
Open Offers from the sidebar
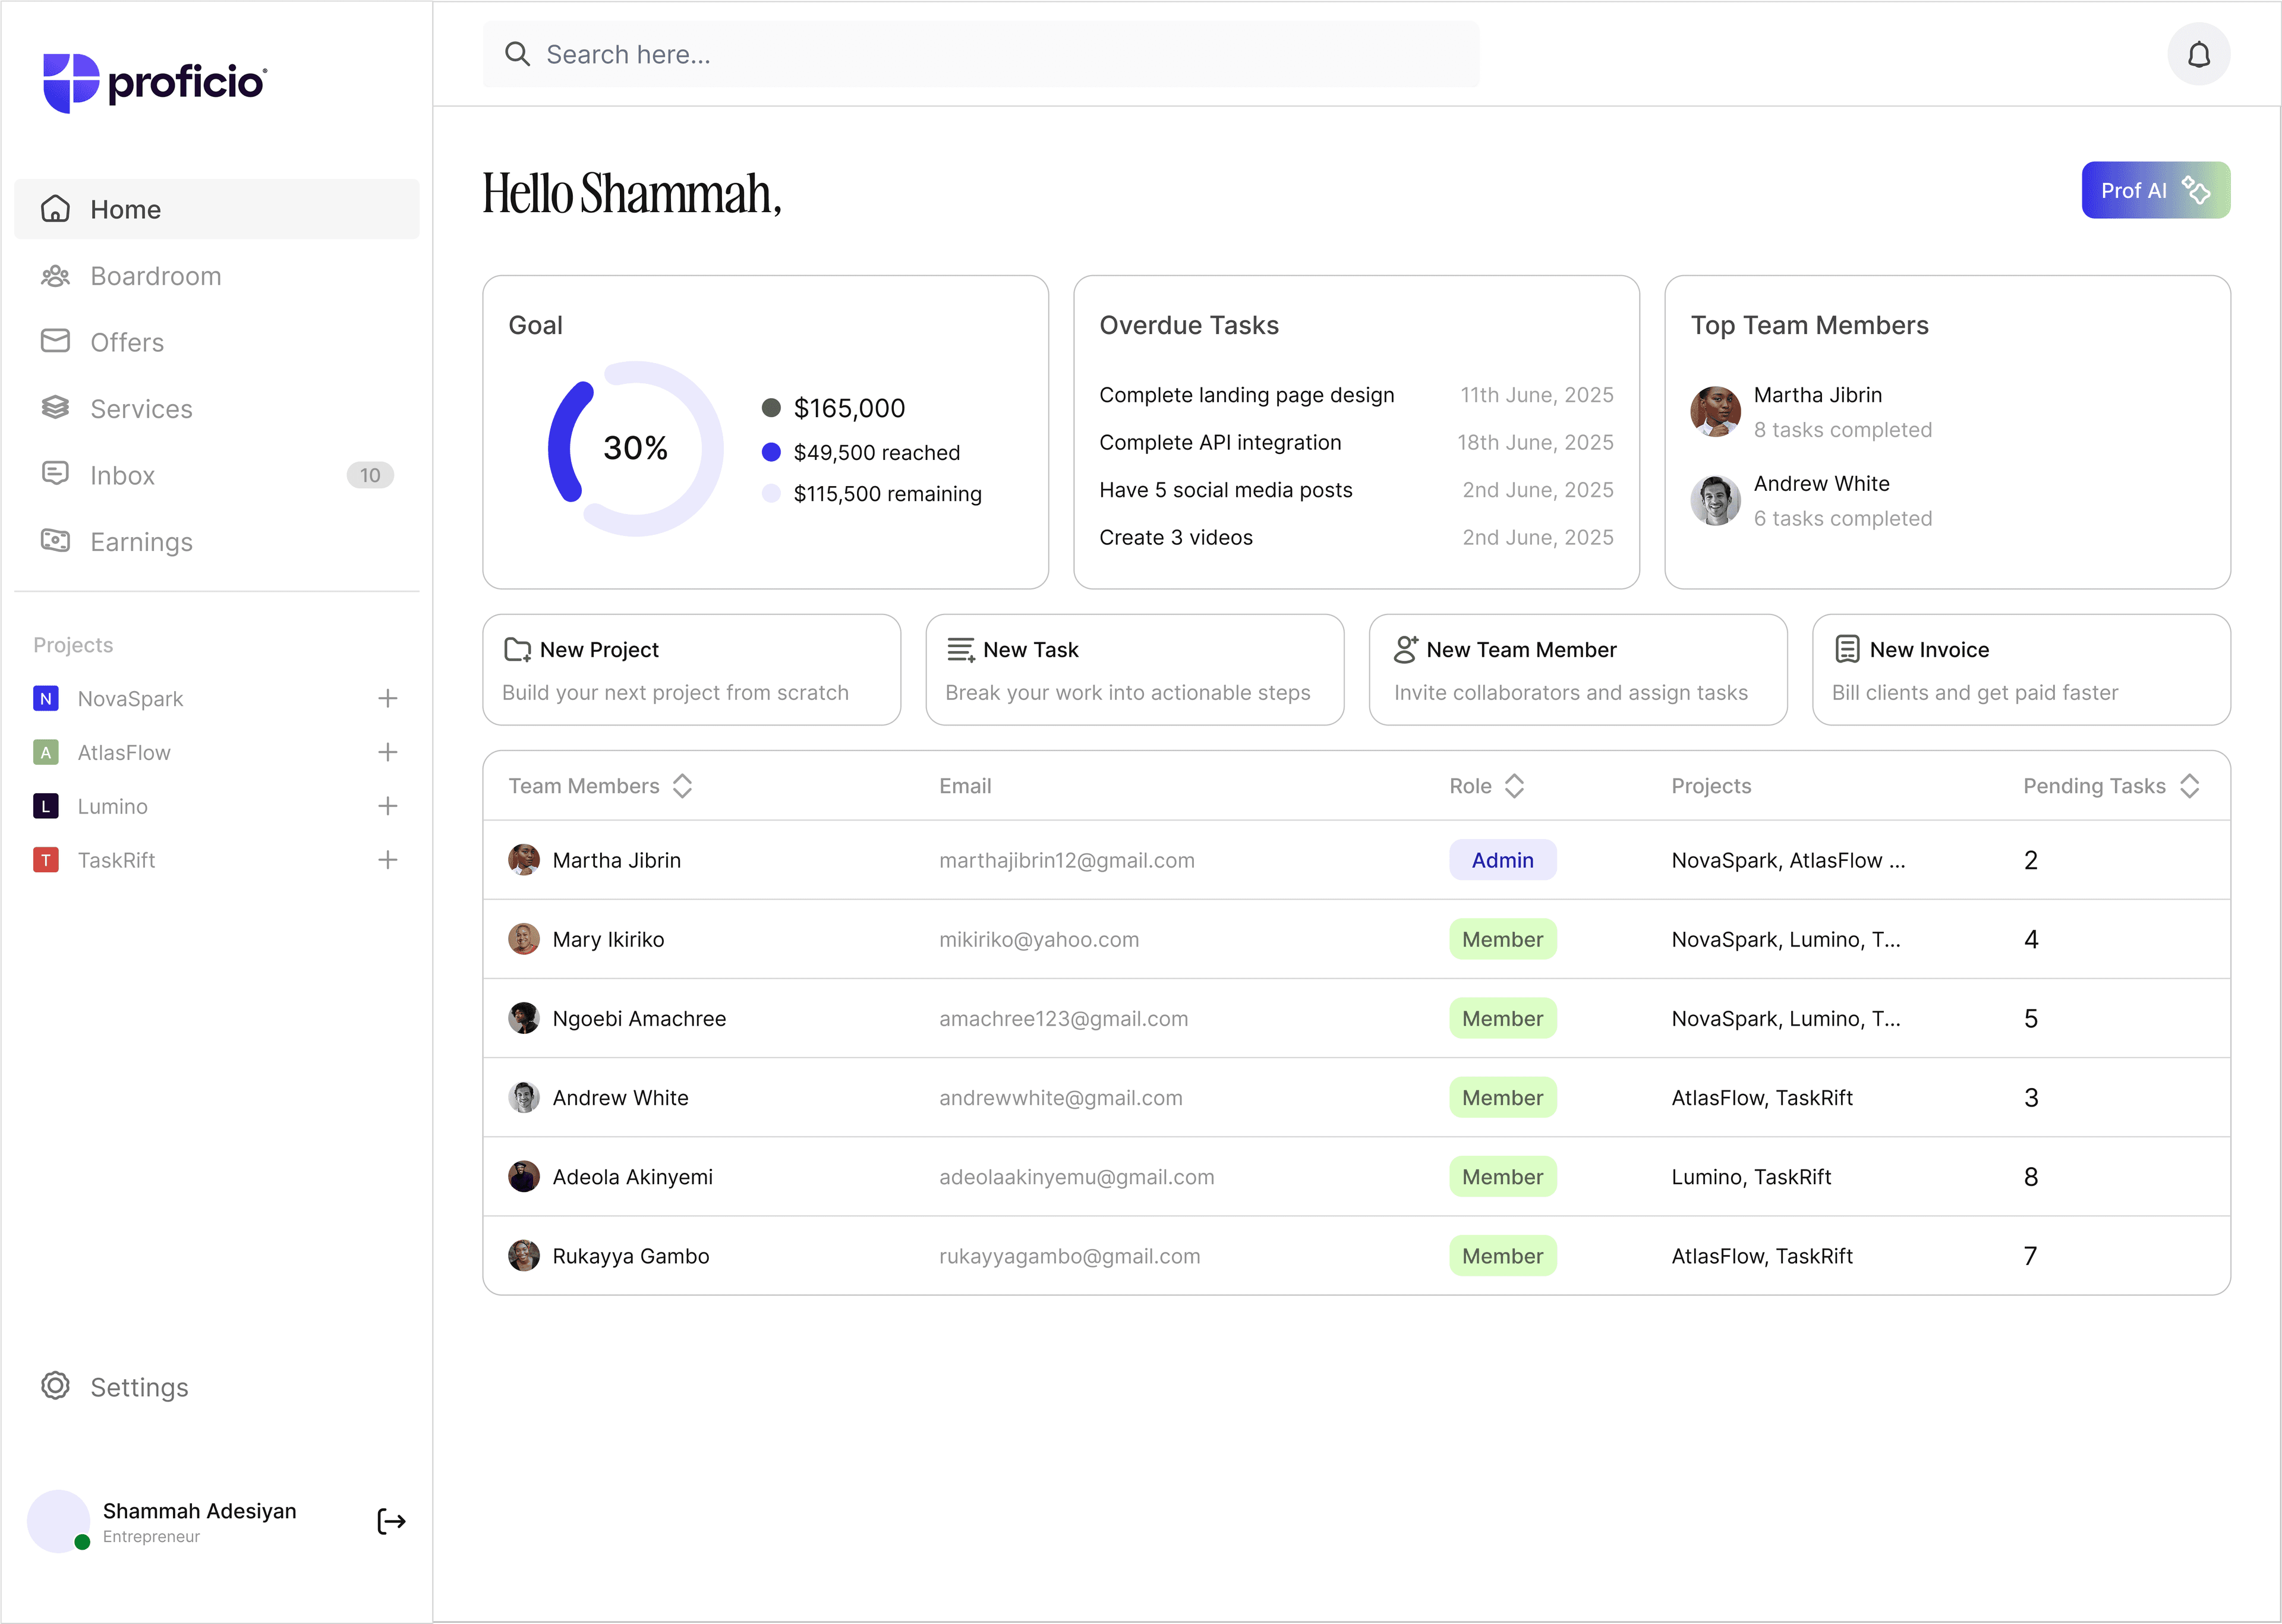pyautogui.click(x=126, y=342)
